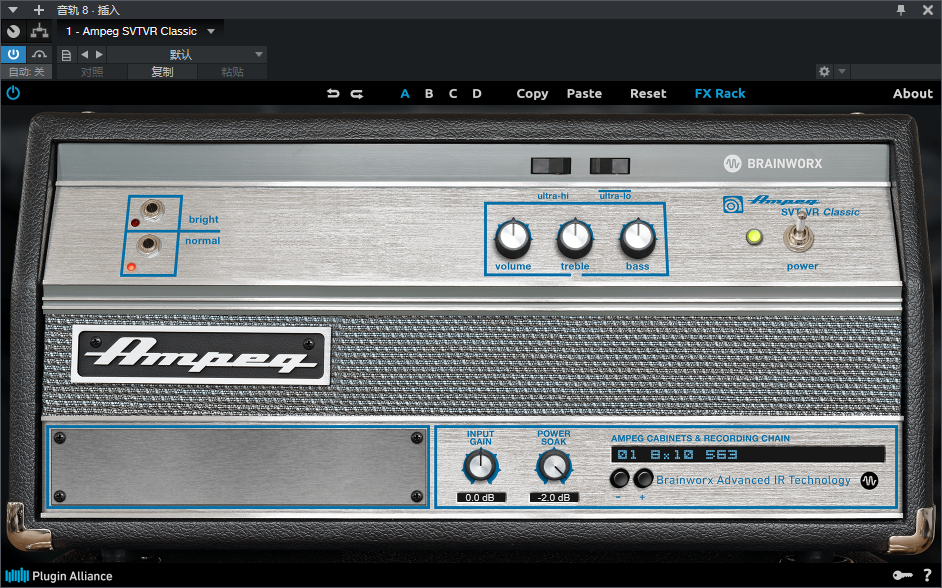This screenshot has height=588, width=942.
Task: Click the Copy button
Action: tap(532, 94)
